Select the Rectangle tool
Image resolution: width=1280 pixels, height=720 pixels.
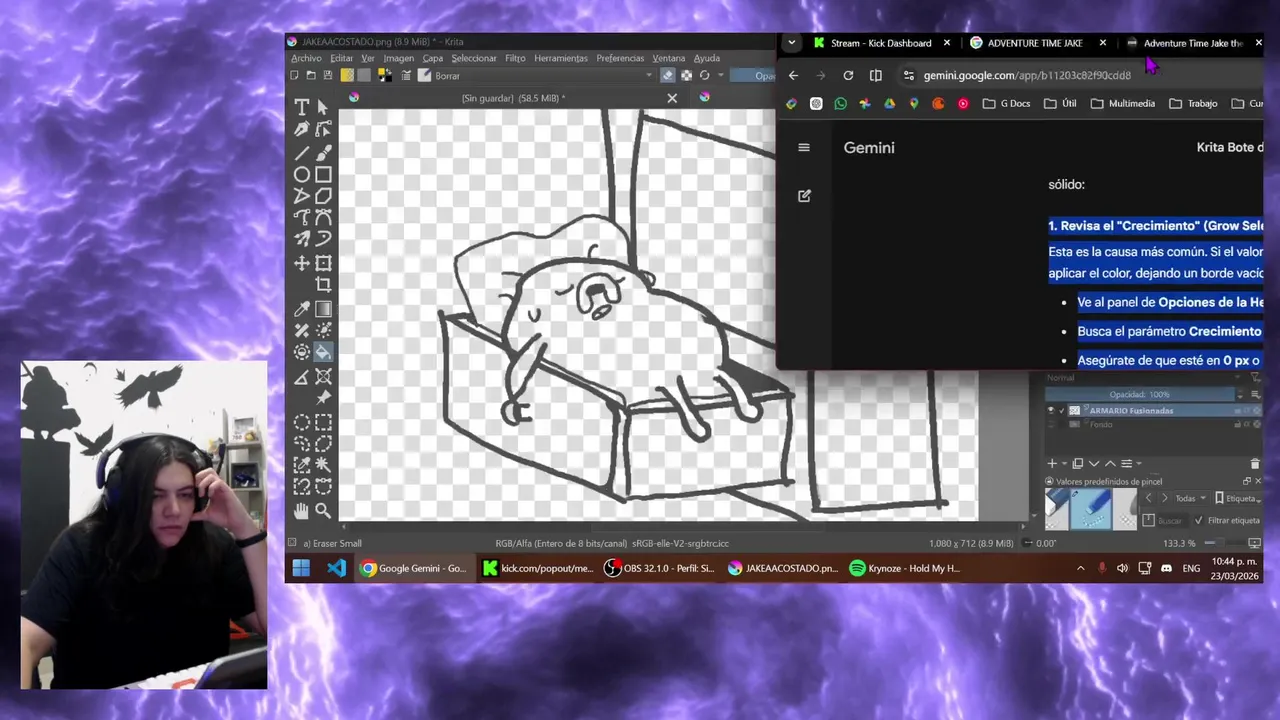pyautogui.click(x=323, y=175)
